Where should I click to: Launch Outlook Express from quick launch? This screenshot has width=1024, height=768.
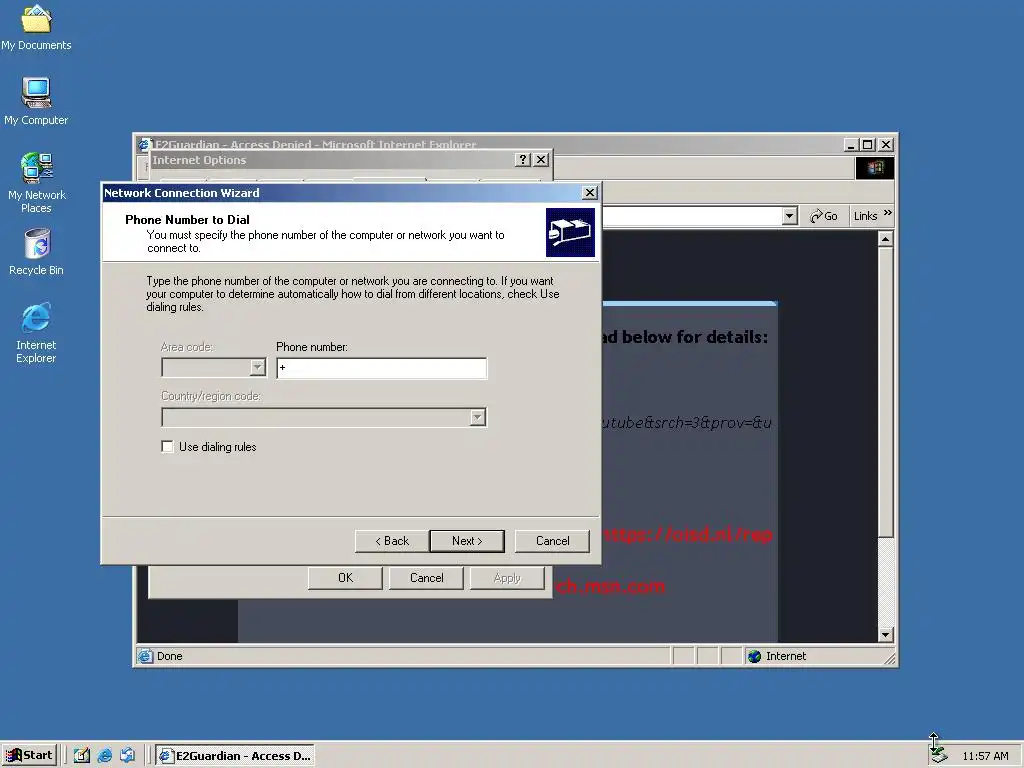point(127,756)
